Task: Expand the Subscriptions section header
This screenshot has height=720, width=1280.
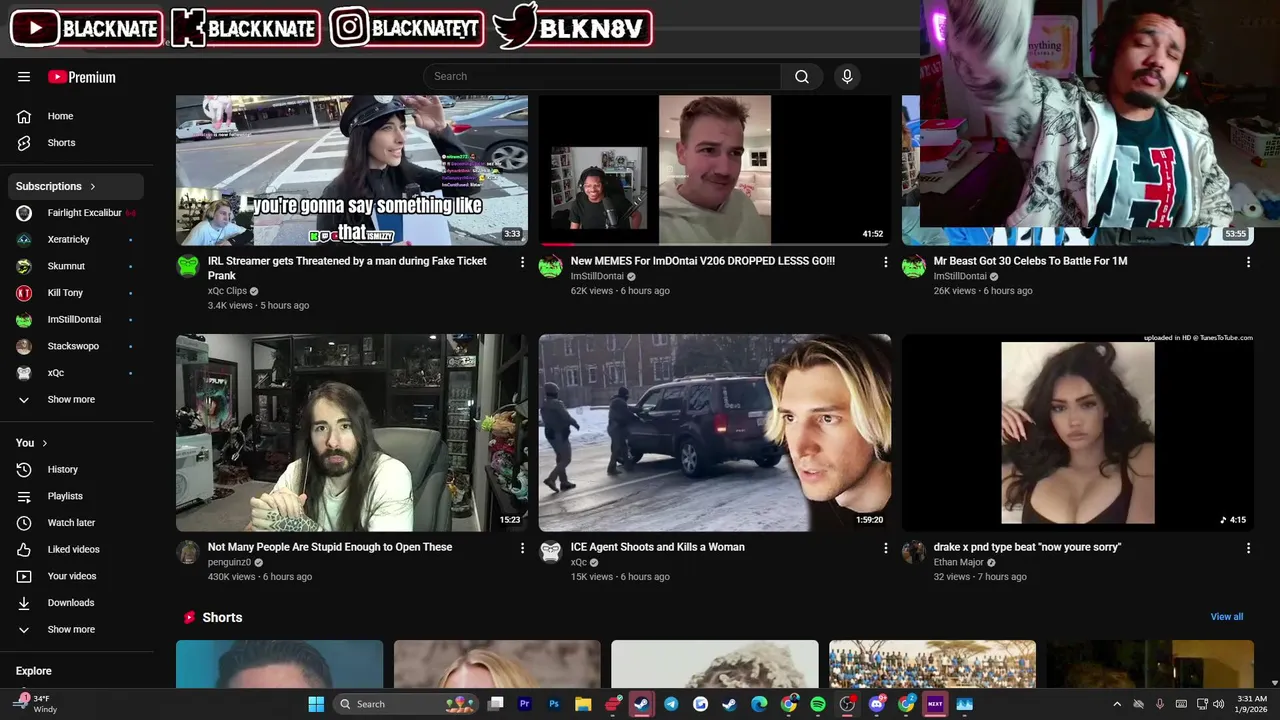Action: point(77,186)
